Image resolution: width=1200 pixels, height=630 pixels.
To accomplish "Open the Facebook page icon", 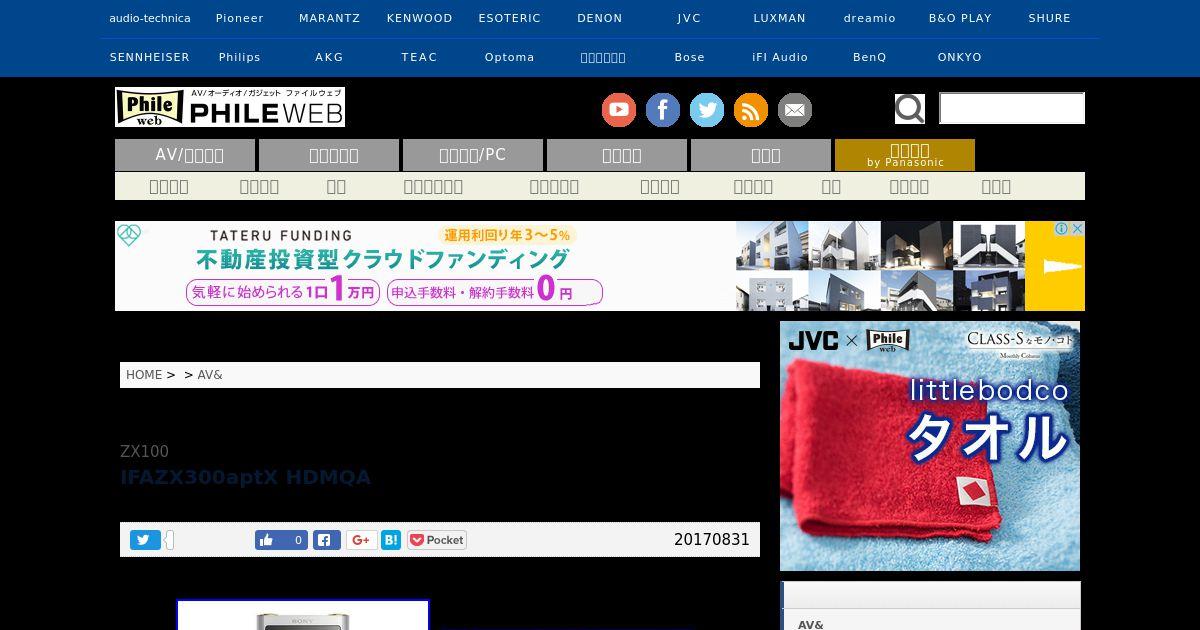I will point(663,110).
